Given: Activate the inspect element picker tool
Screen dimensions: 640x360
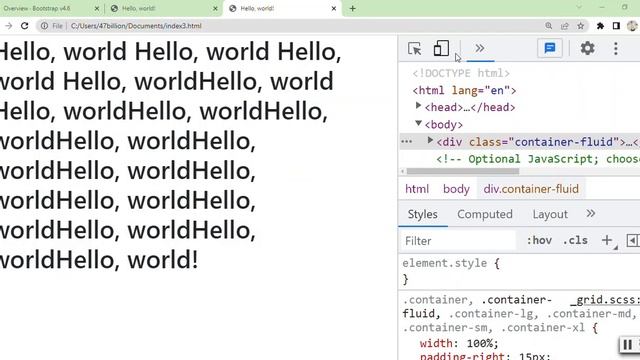Looking at the screenshot, I should click(x=415, y=49).
